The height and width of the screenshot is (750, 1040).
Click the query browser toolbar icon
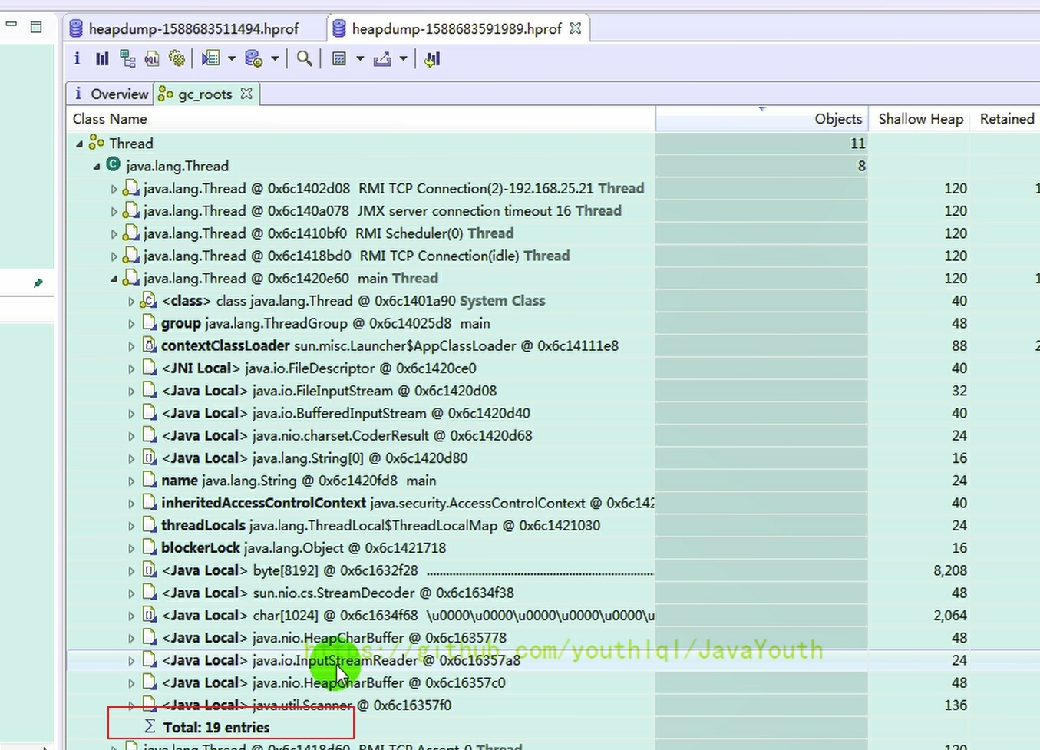point(253,59)
